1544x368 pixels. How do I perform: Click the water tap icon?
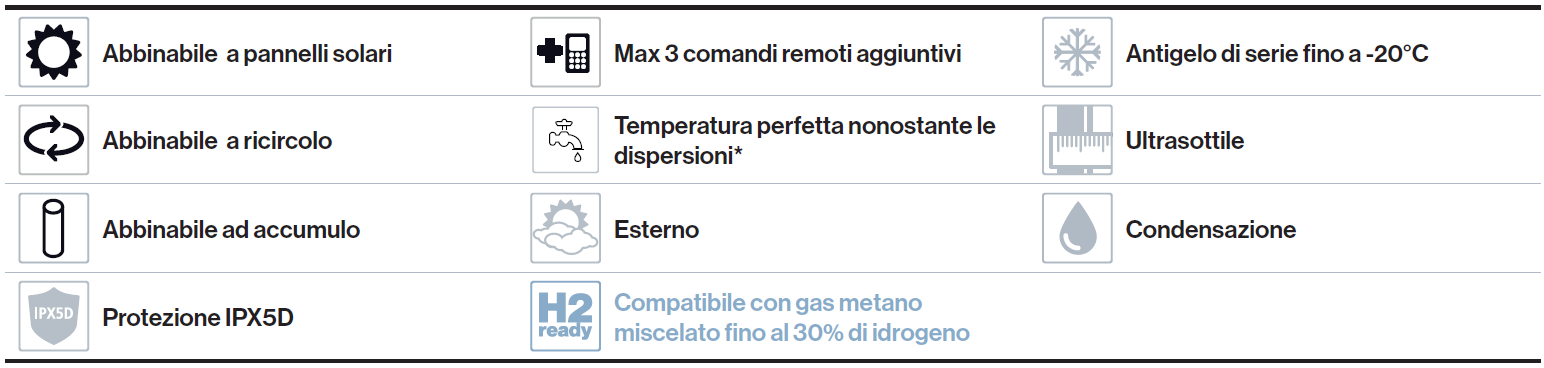[566, 140]
